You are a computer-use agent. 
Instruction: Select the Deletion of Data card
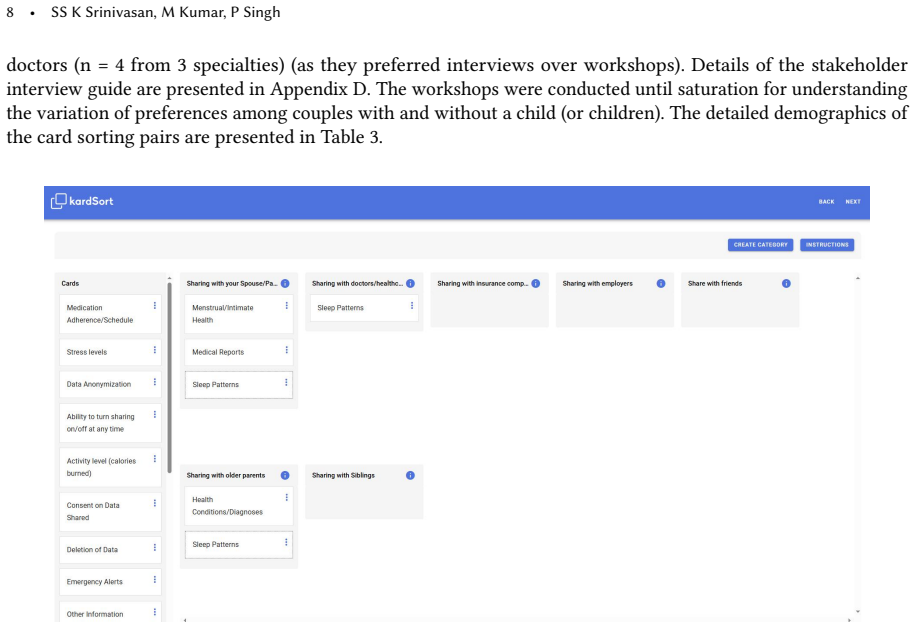[110, 550]
